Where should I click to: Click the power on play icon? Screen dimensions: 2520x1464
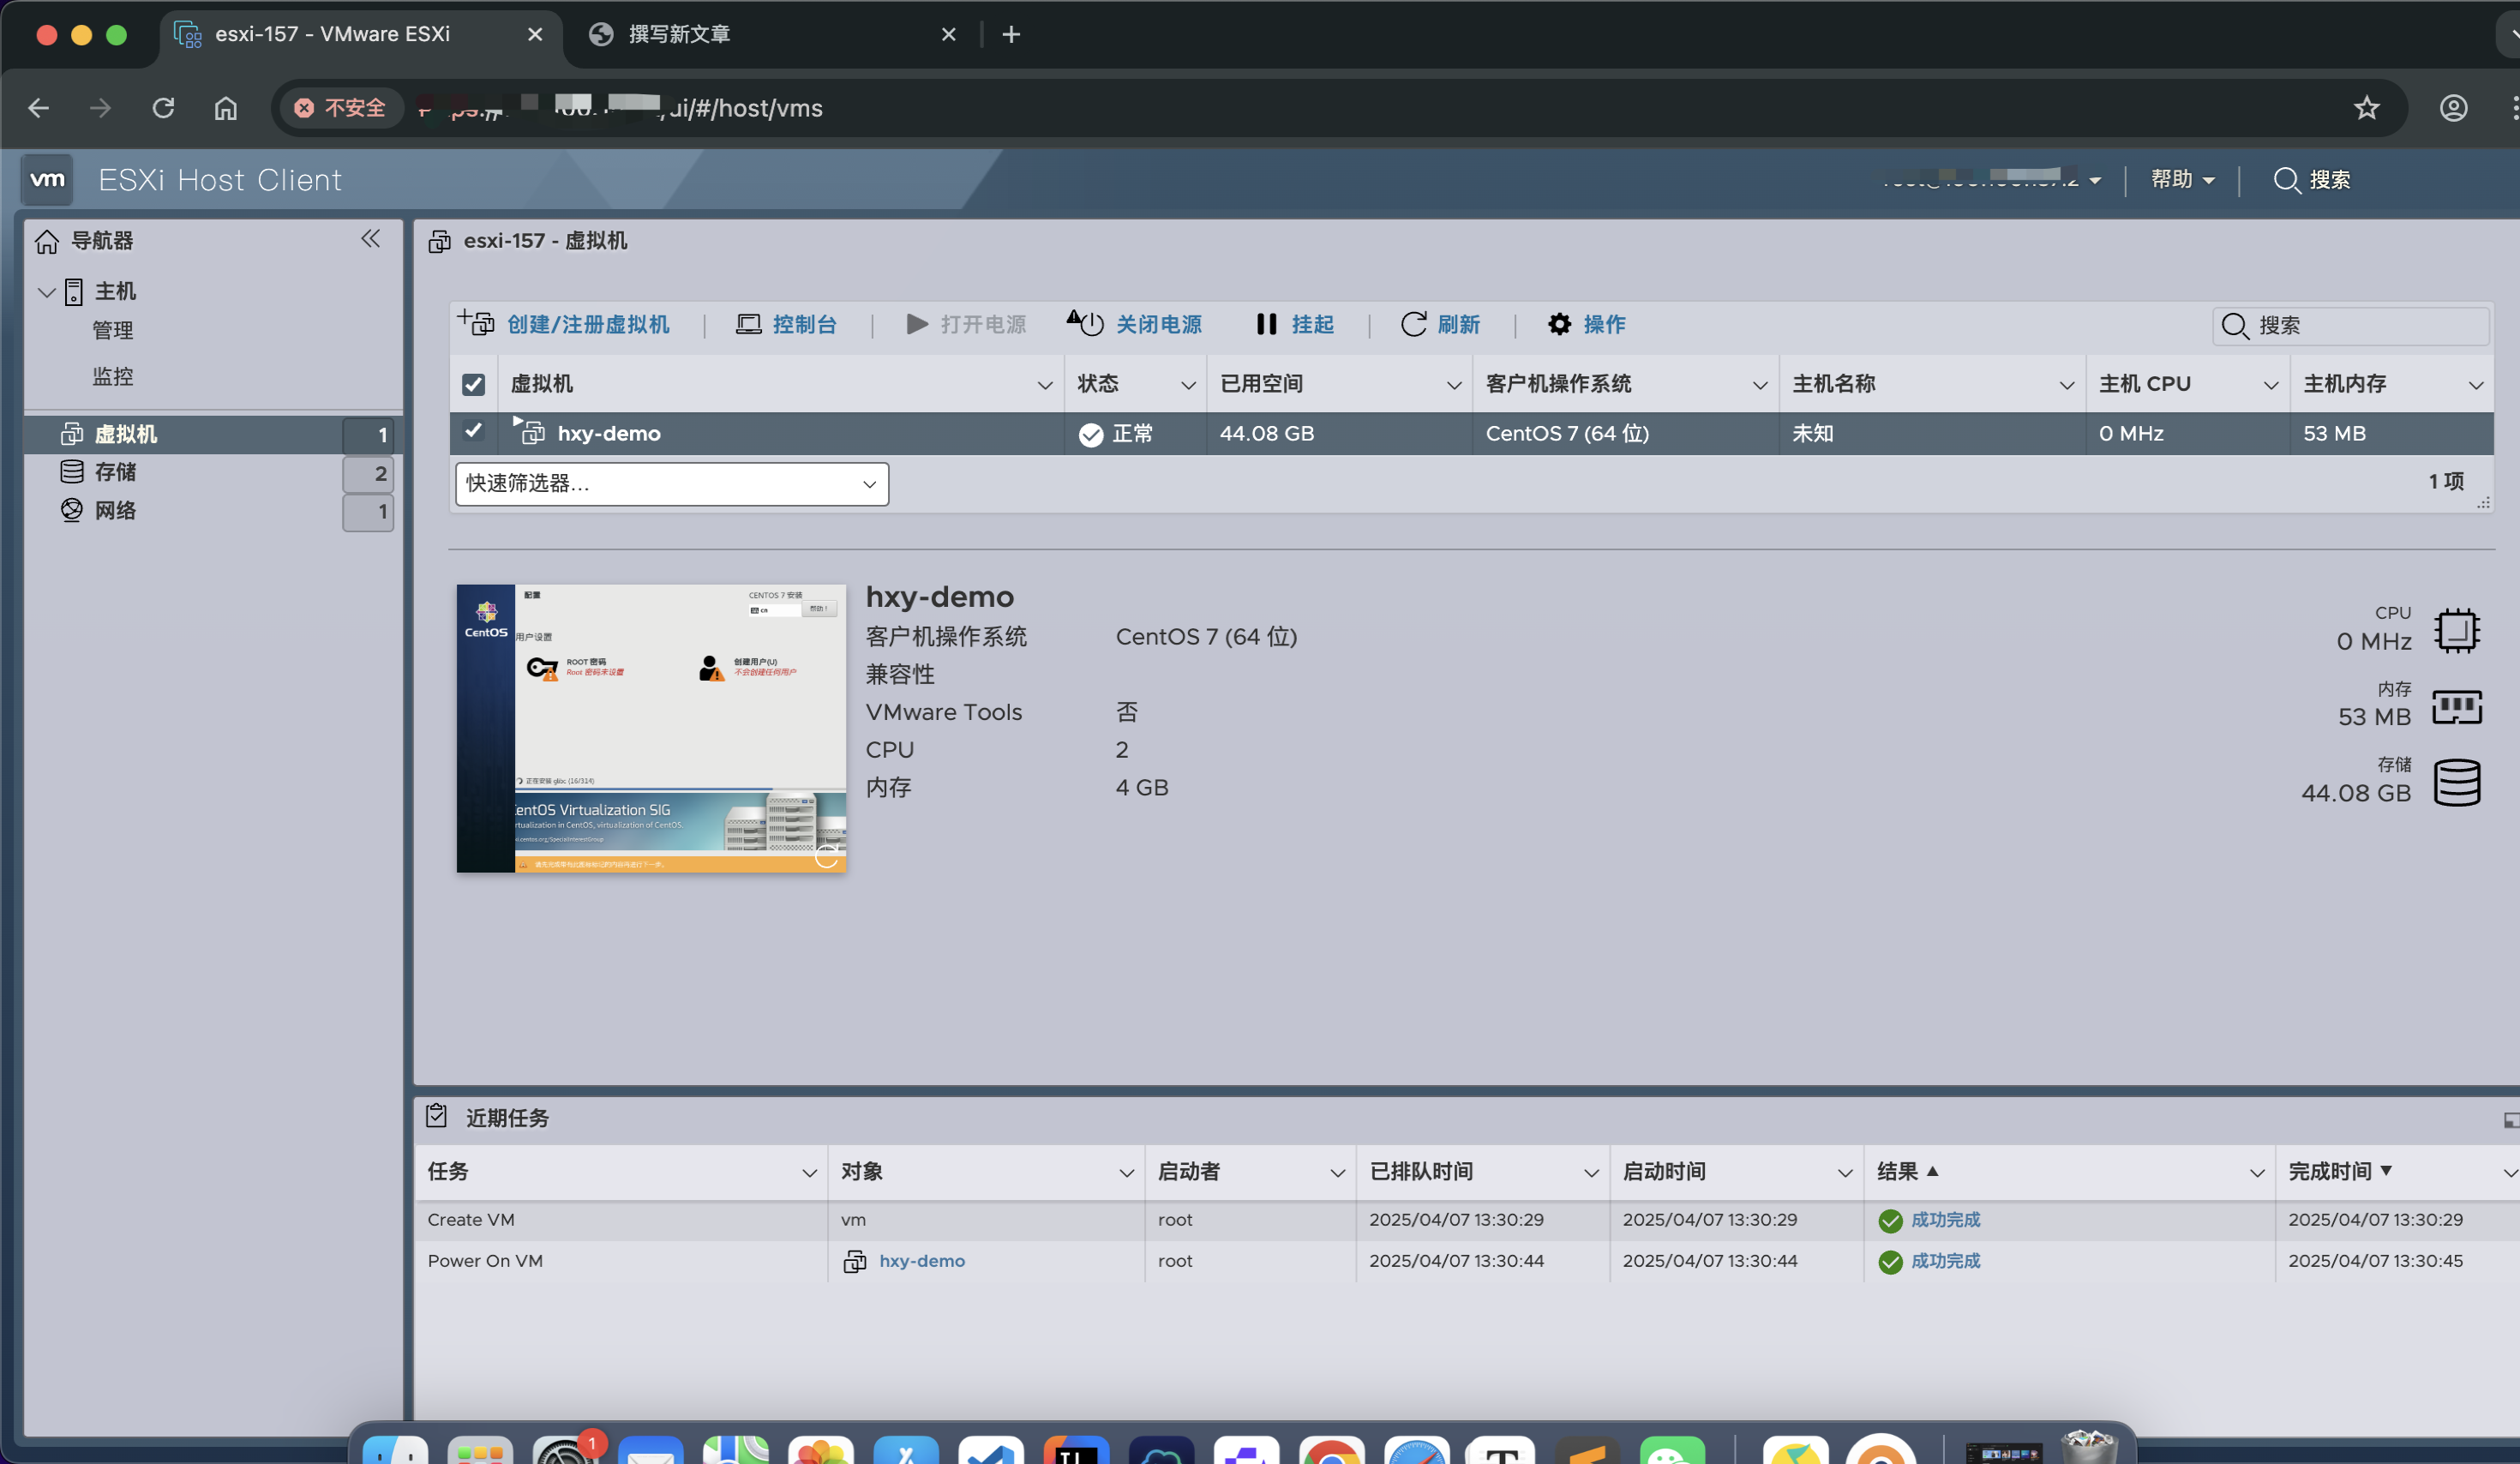pos(916,324)
